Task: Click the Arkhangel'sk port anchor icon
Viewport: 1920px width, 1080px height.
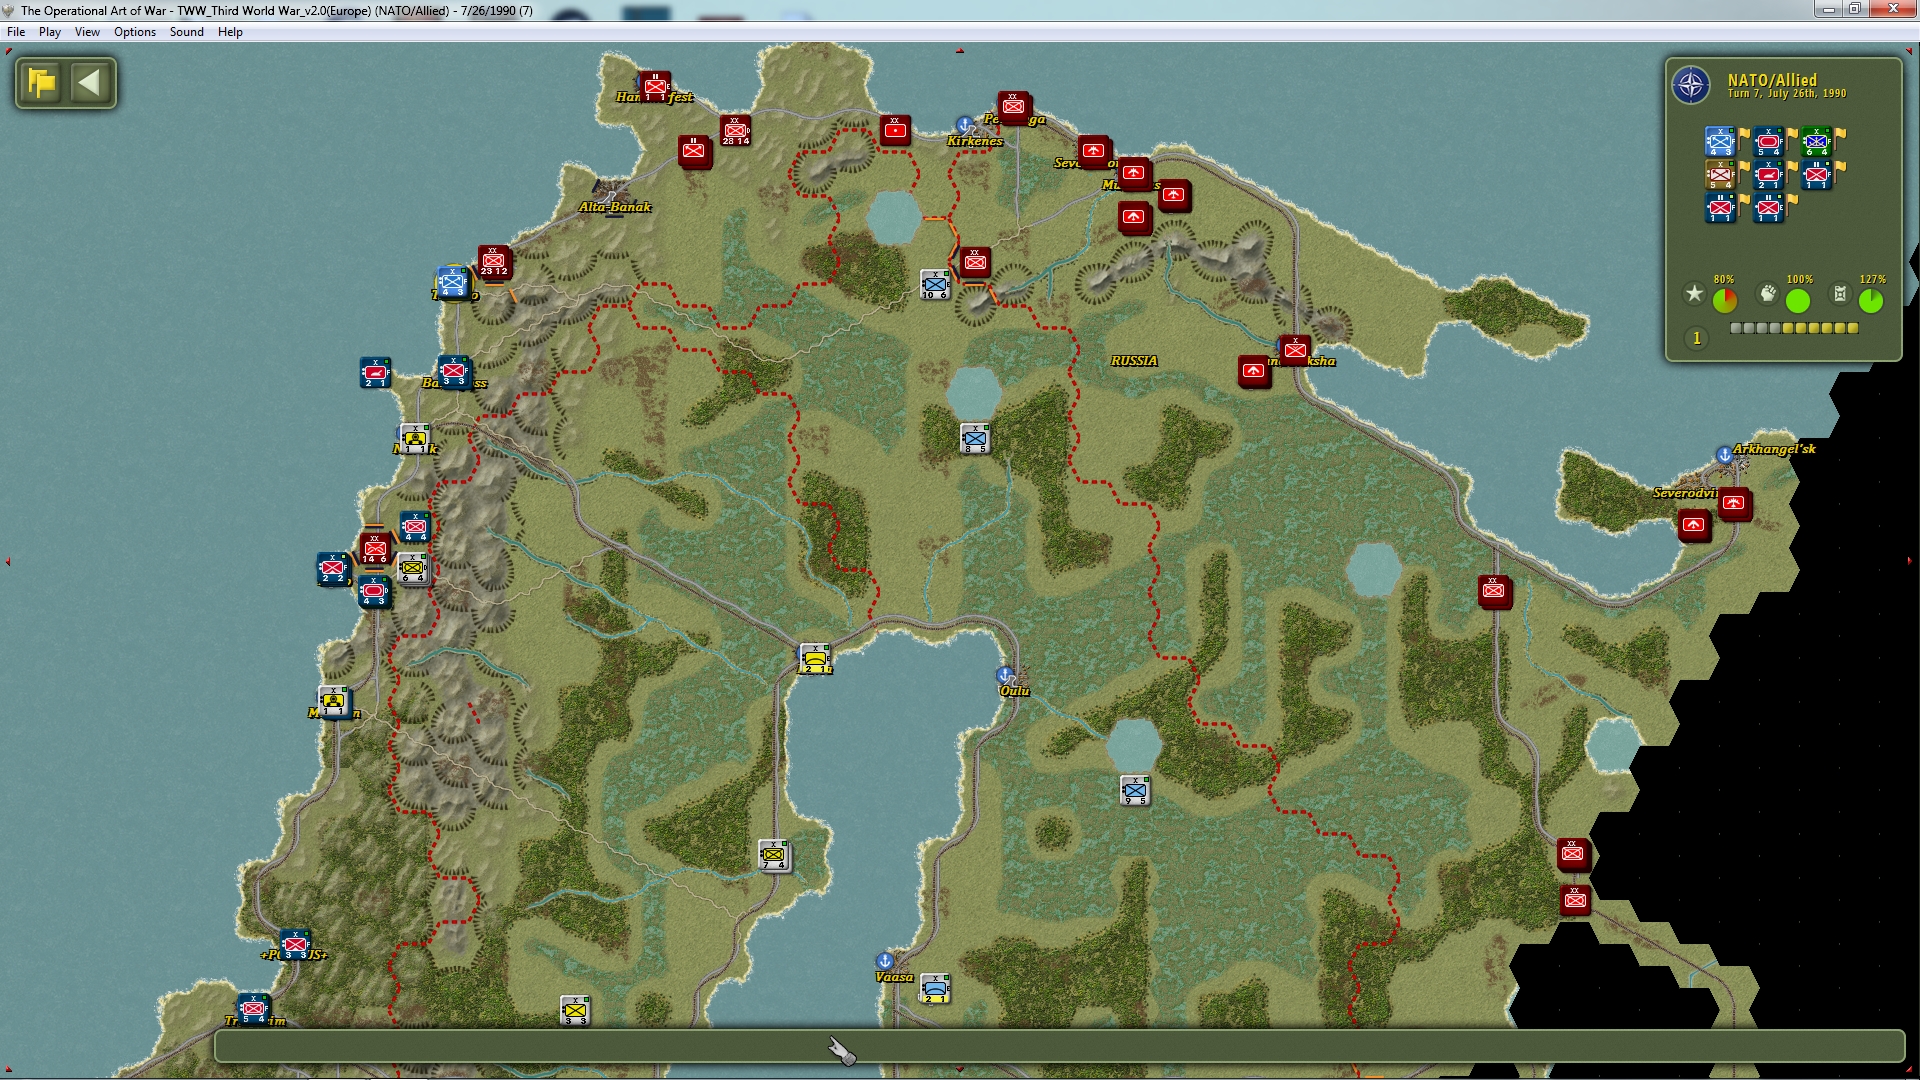Action: (x=1724, y=455)
